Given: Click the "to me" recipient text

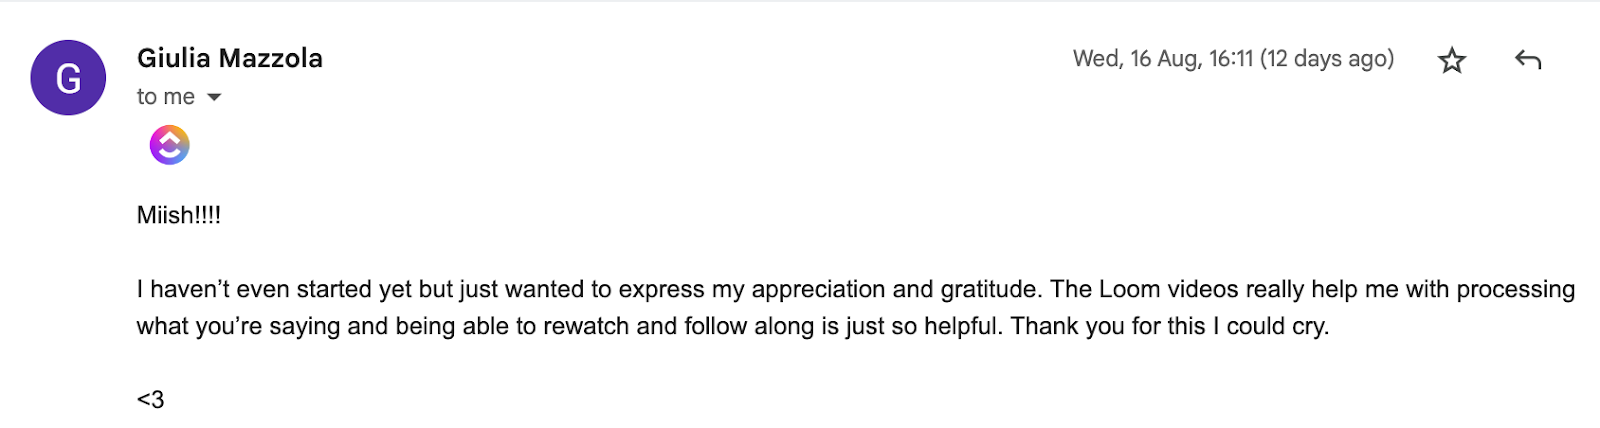Looking at the screenshot, I should pyautogui.click(x=166, y=97).
